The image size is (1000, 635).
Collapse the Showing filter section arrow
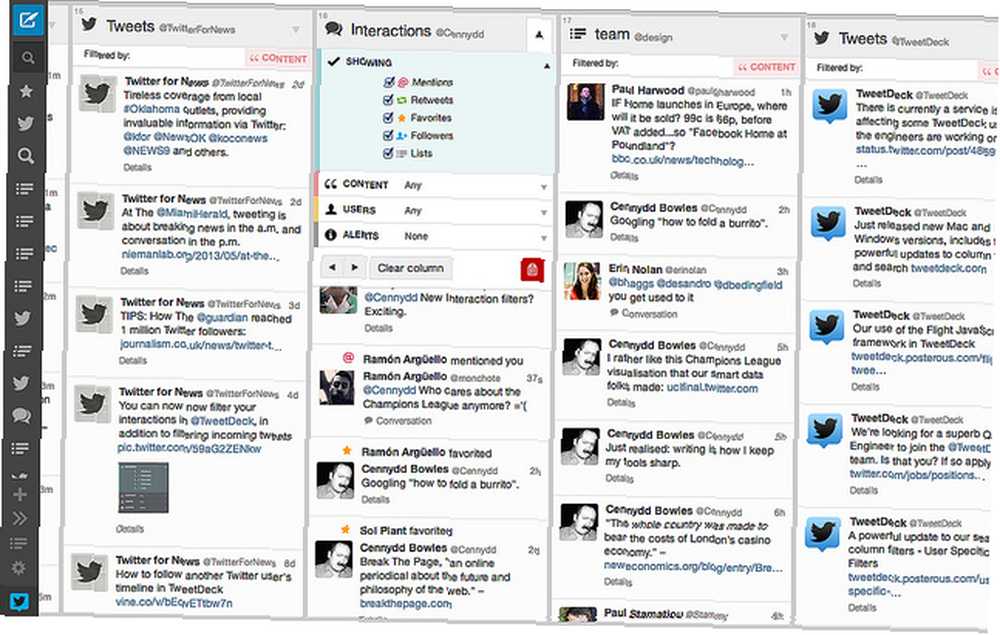(547, 66)
